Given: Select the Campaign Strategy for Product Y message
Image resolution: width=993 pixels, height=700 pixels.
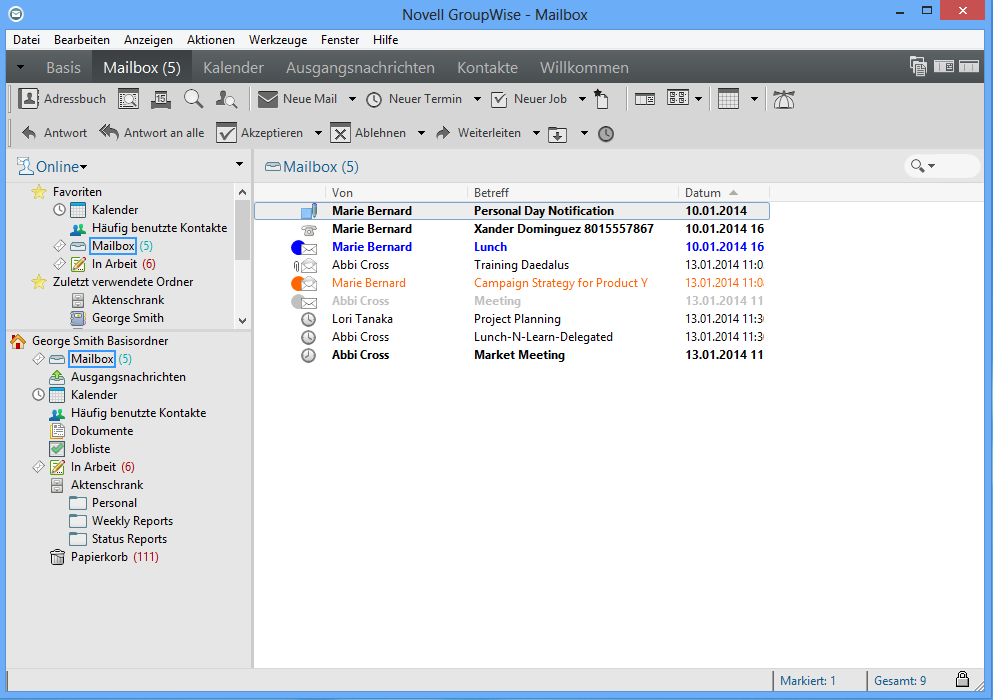Looking at the screenshot, I should coord(512,283).
